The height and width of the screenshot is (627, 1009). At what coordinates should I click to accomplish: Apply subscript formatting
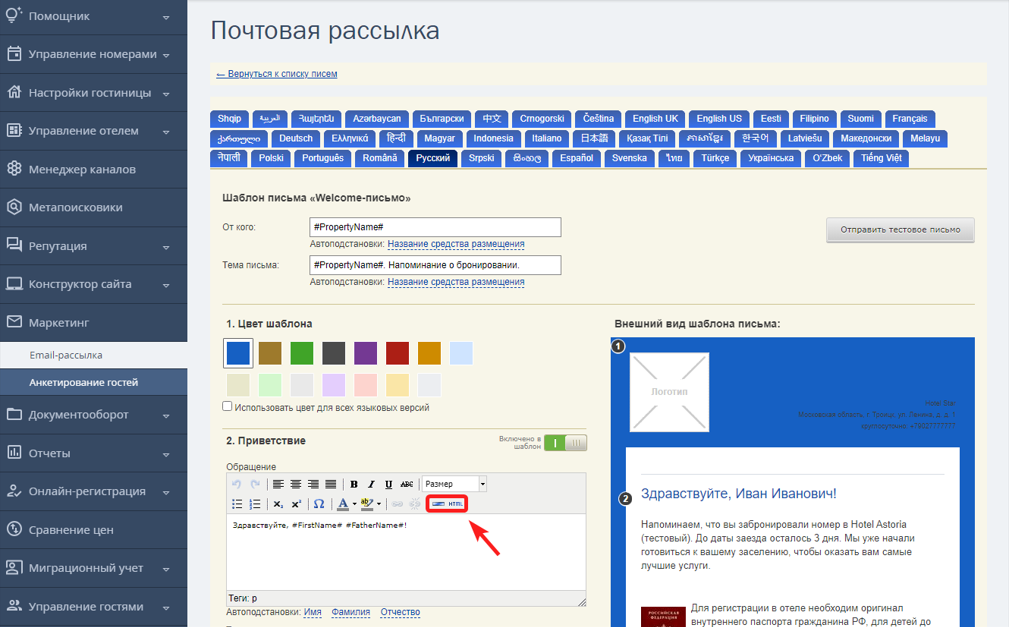278,504
